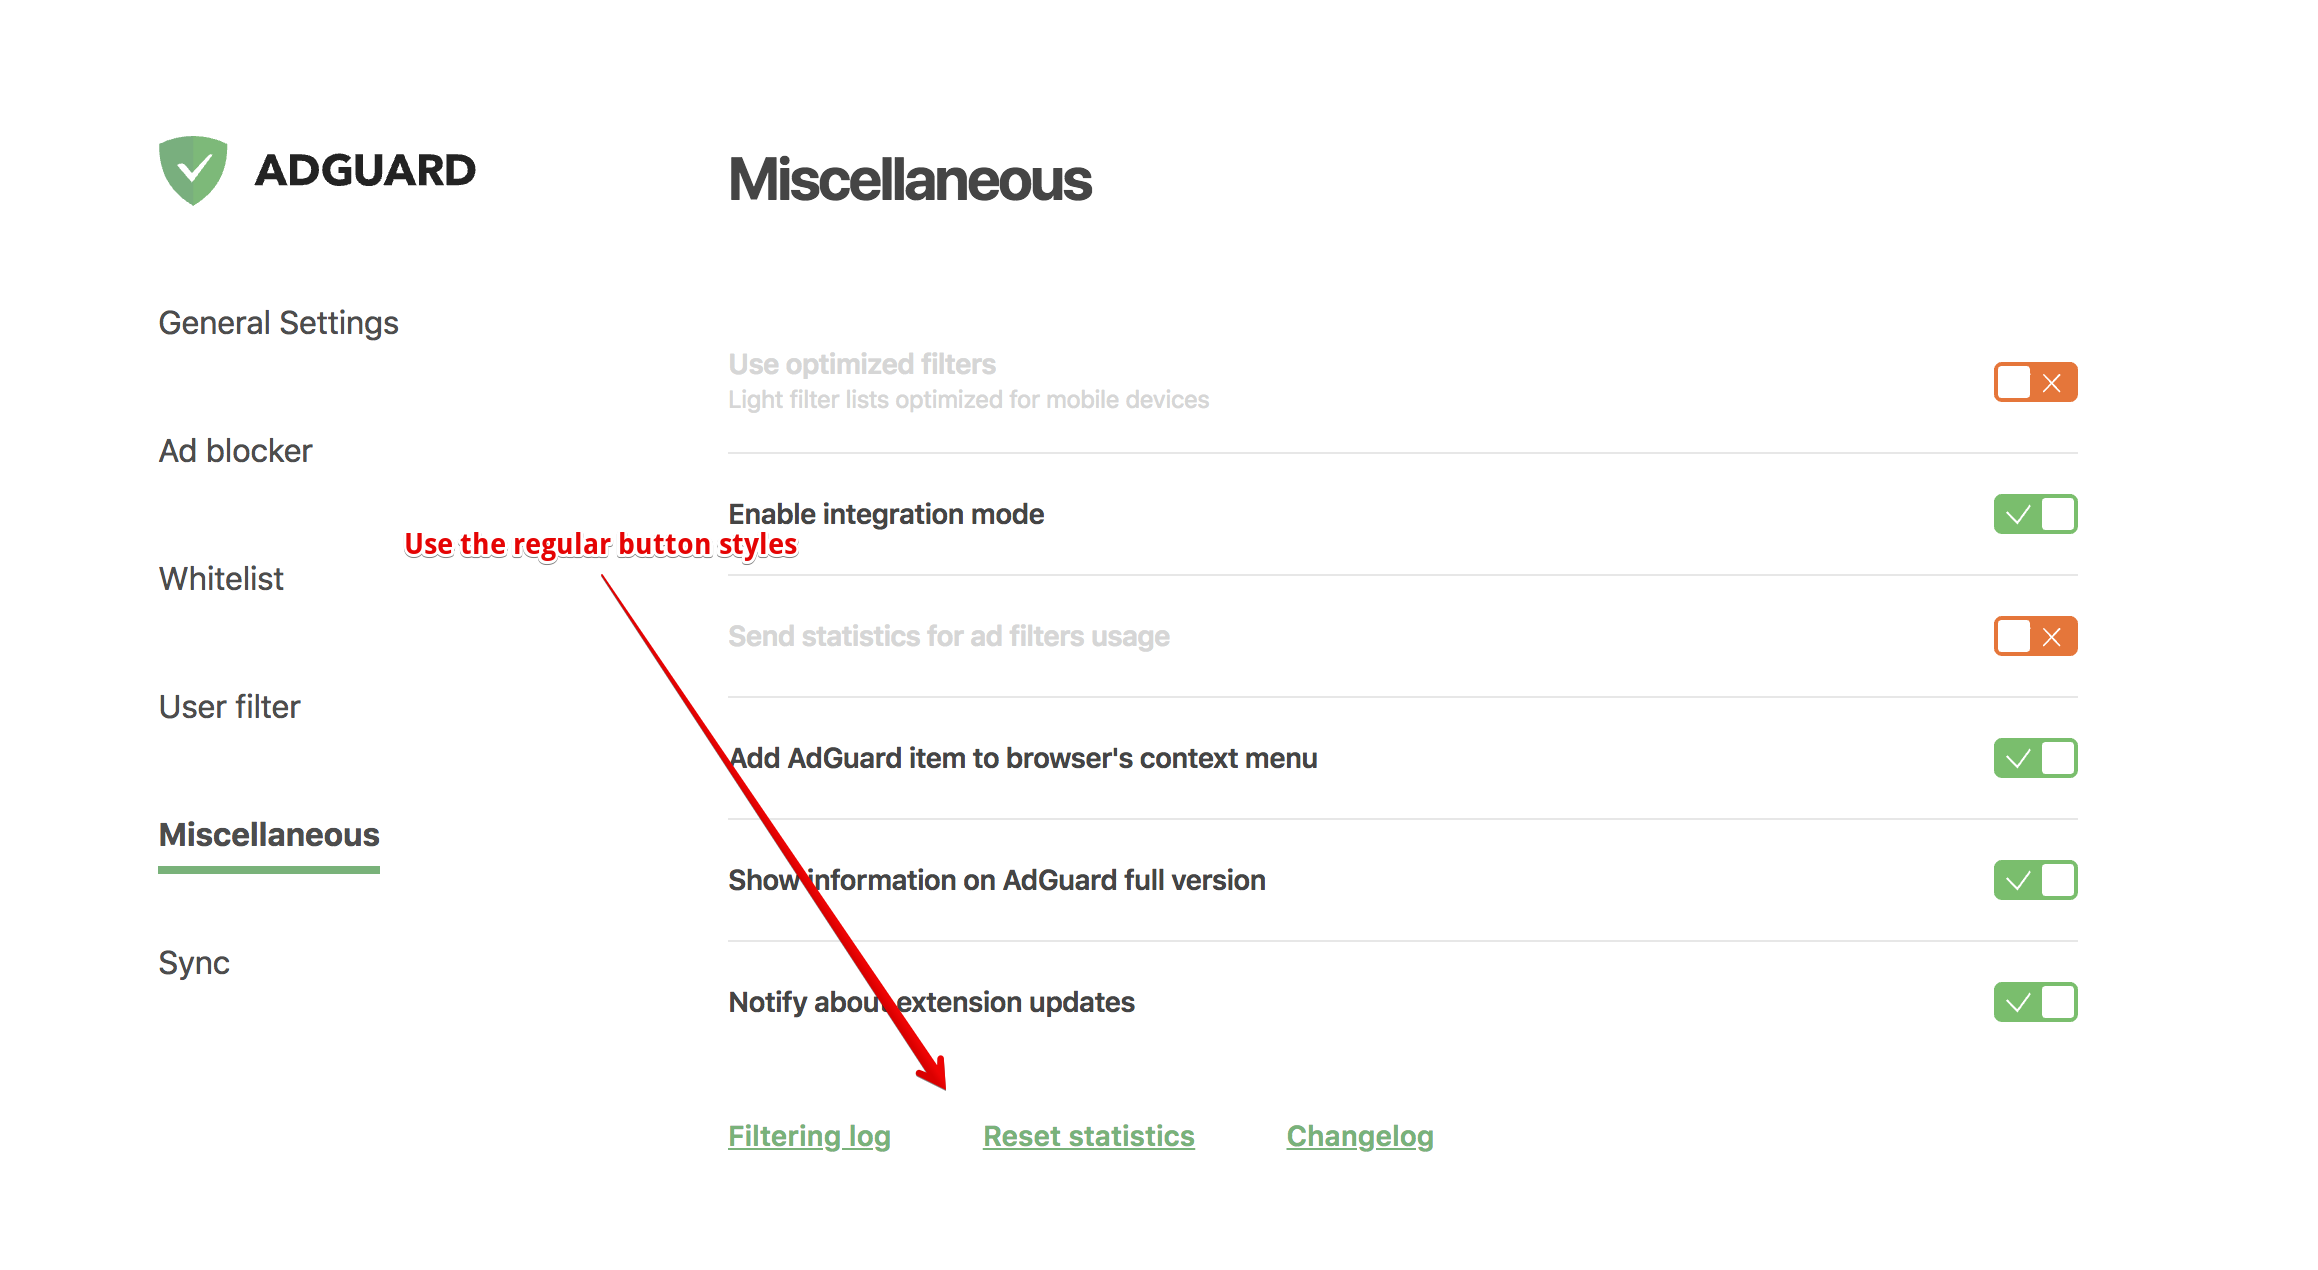View the Changelog
The height and width of the screenshot is (1270, 2318).
click(x=1360, y=1135)
